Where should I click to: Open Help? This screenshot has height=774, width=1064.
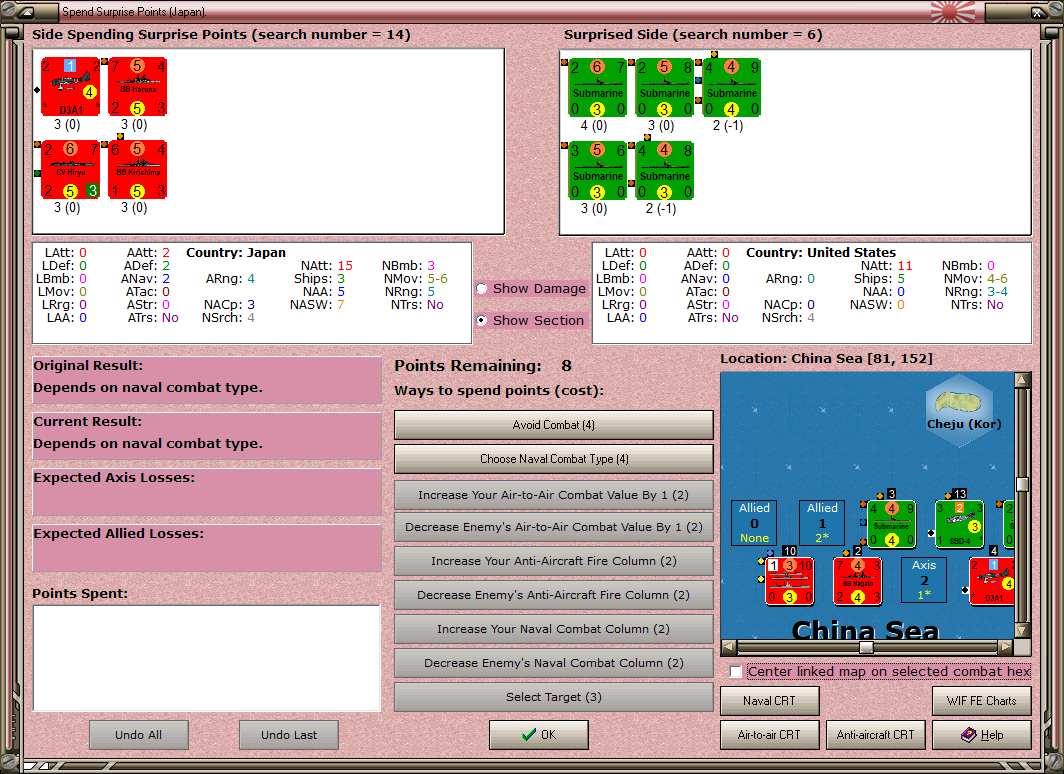pos(982,735)
